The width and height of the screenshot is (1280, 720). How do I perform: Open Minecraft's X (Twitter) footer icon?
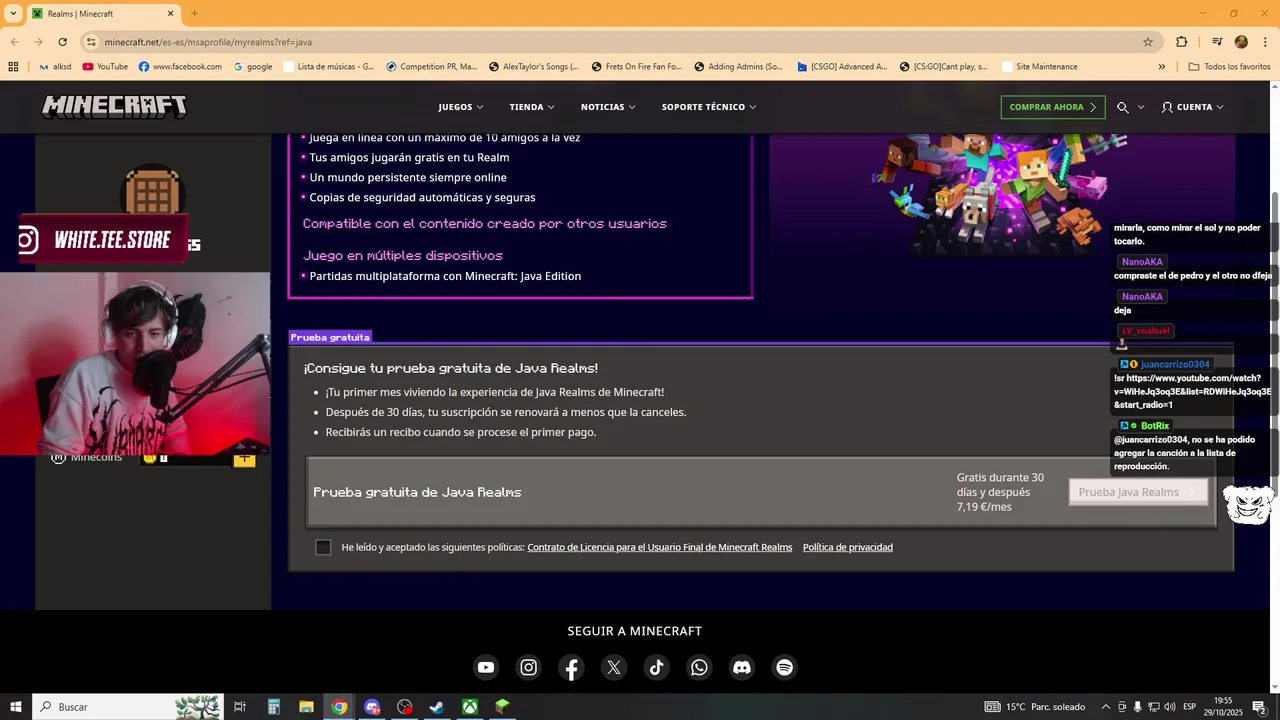click(x=614, y=668)
